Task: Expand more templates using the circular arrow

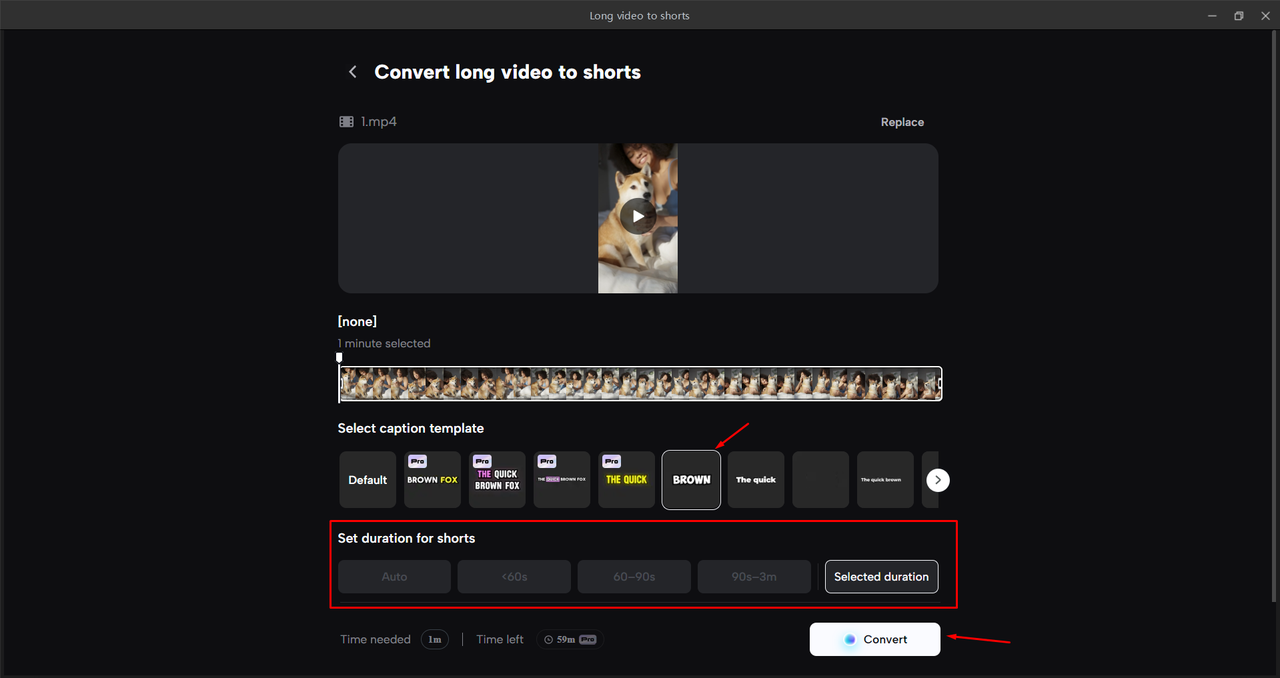Action: (x=936, y=480)
